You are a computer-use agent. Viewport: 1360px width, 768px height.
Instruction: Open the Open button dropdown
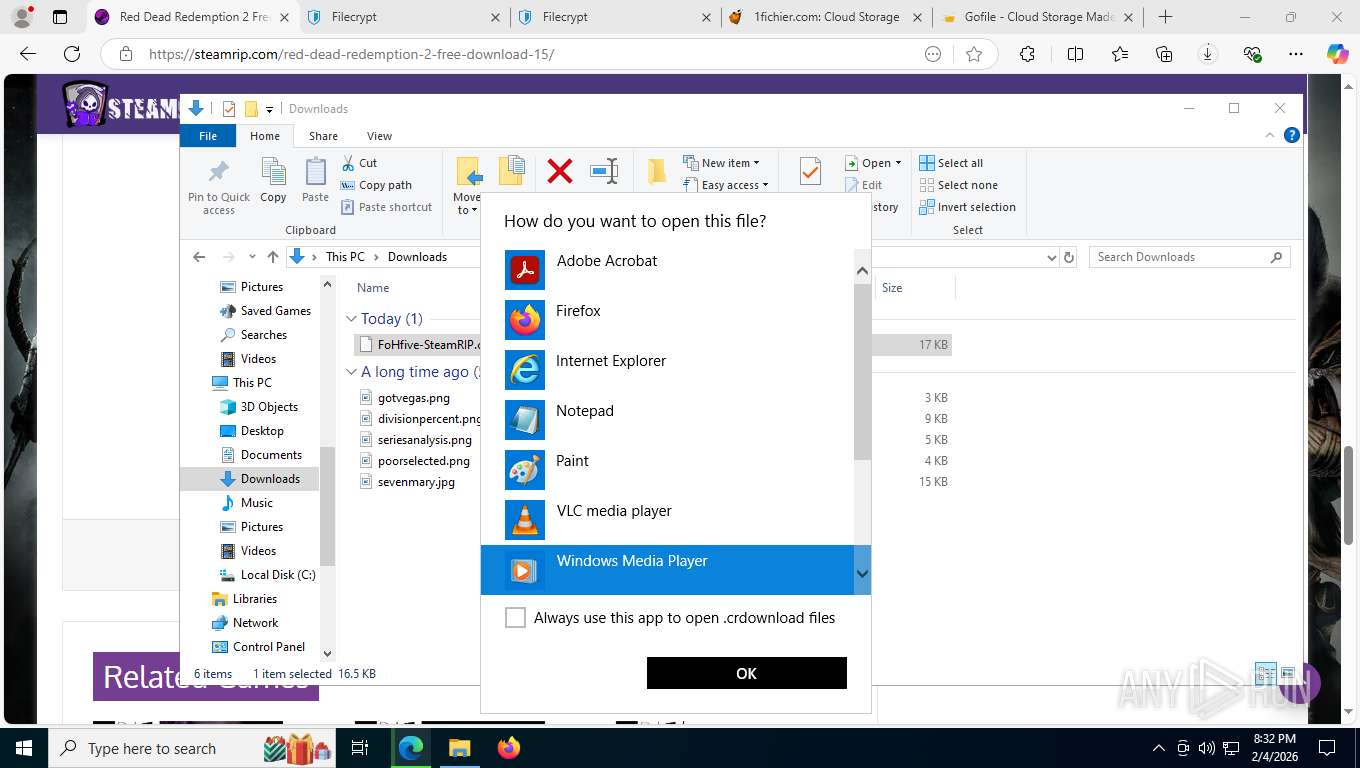[873, 163]
